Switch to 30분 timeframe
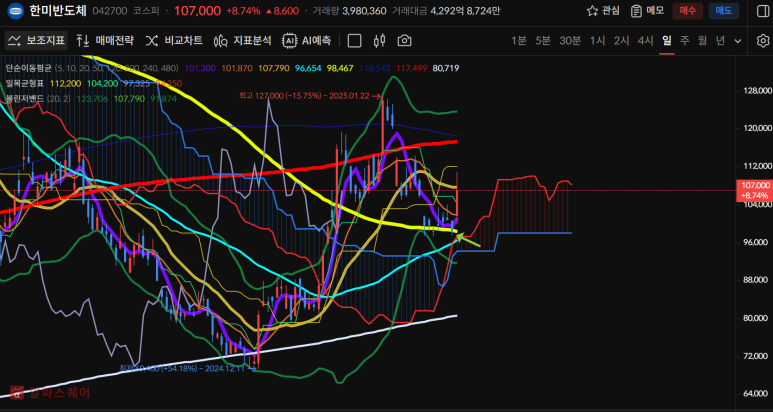 point(570,40)
